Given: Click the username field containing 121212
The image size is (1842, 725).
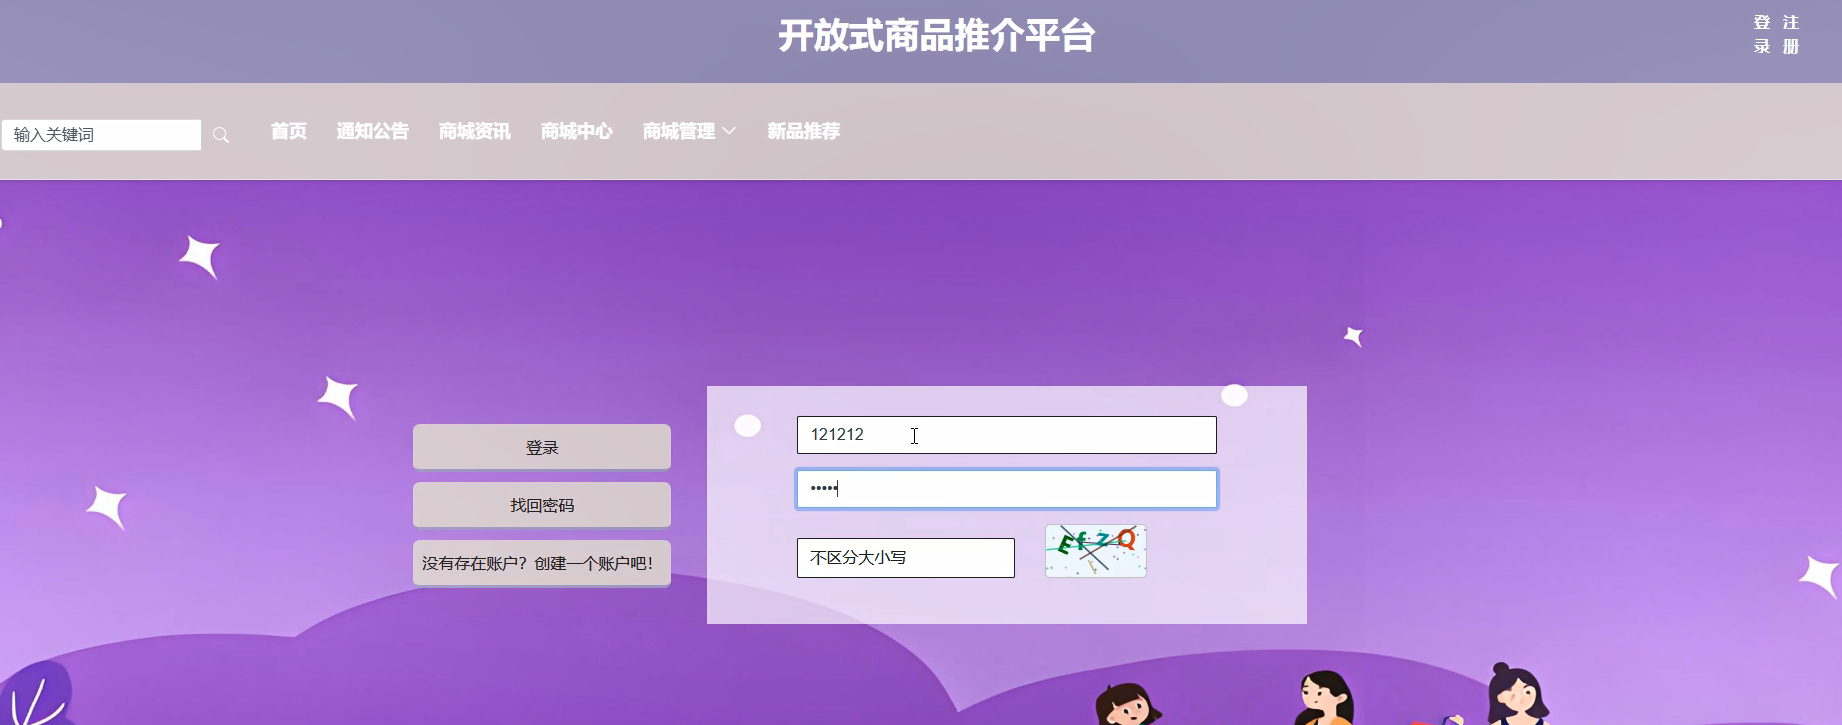Looking at the screenshot, I should coord(1007,435).
